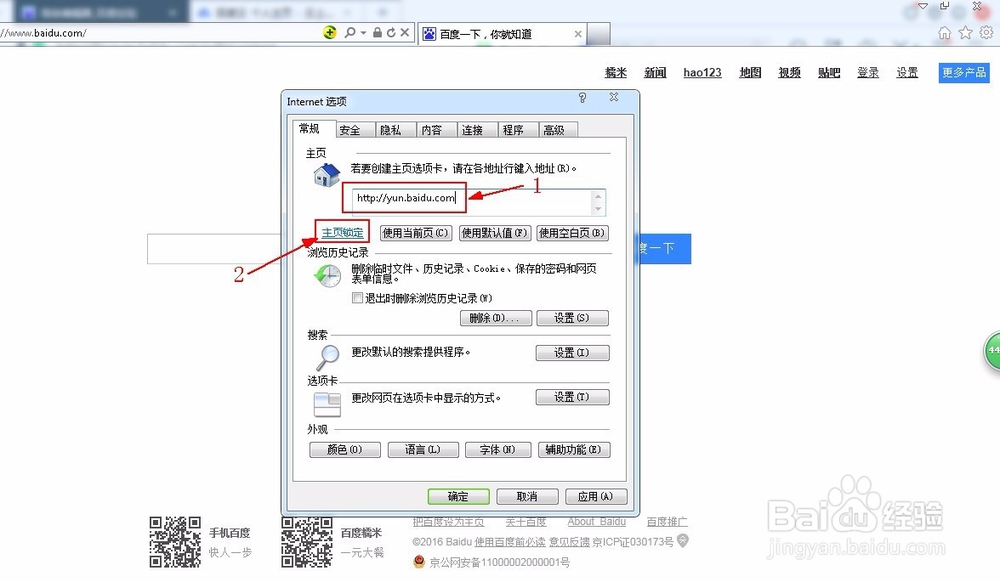
Task: Open tabs 设置(T) button
Action: click(572, 397)
